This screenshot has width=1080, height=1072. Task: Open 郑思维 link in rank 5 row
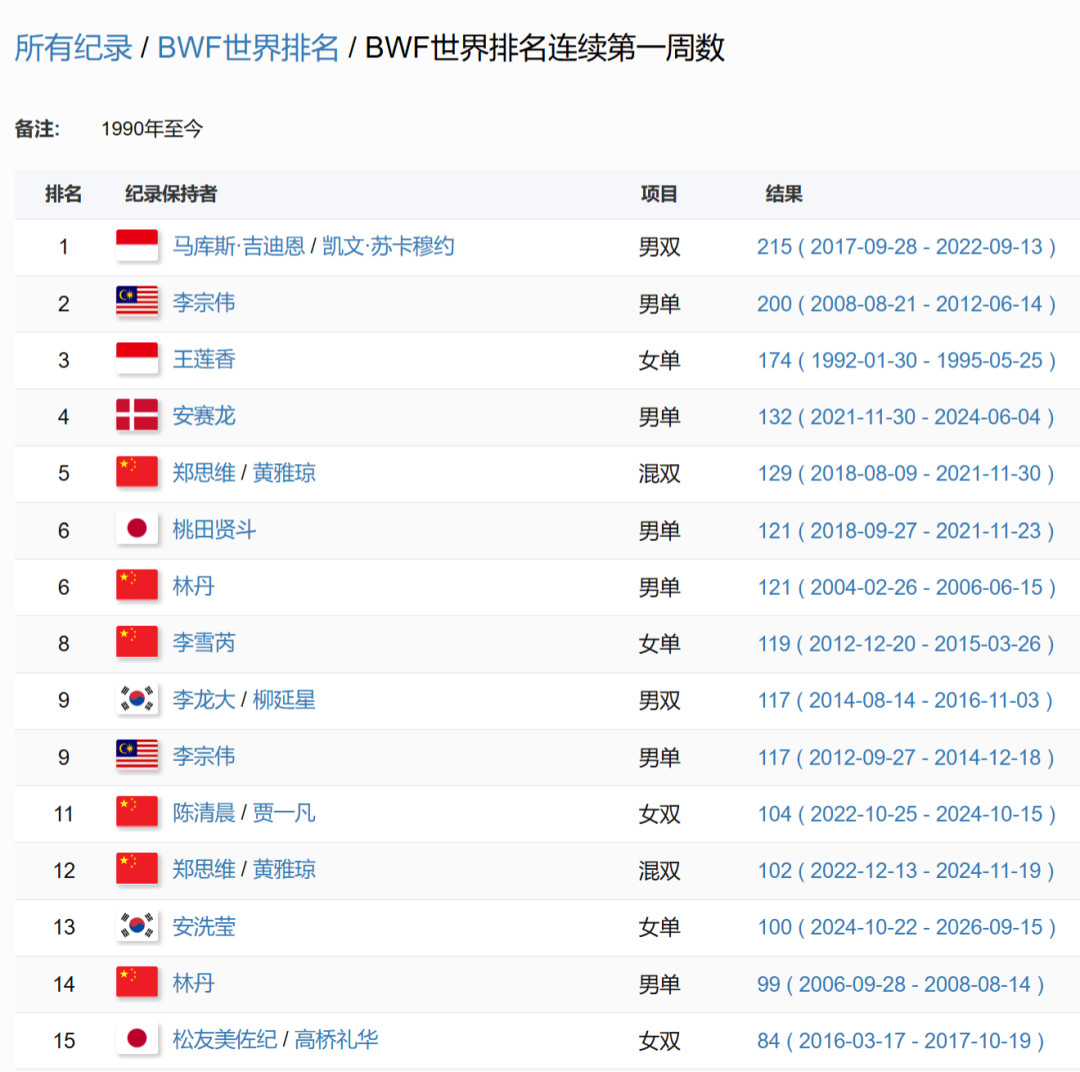[204, 473]
